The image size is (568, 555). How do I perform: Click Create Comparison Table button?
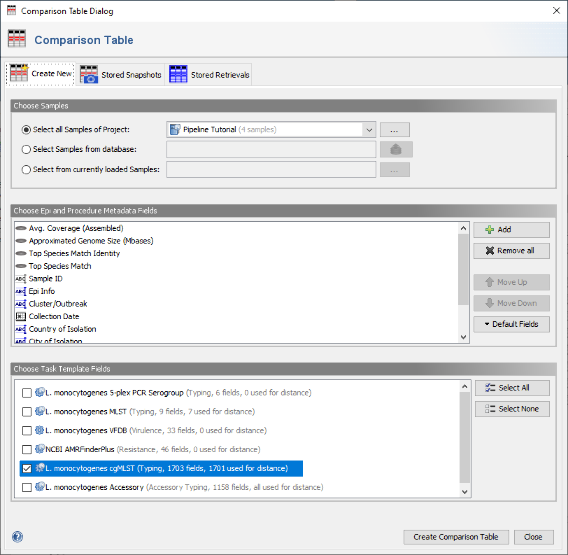pos(456,537)
